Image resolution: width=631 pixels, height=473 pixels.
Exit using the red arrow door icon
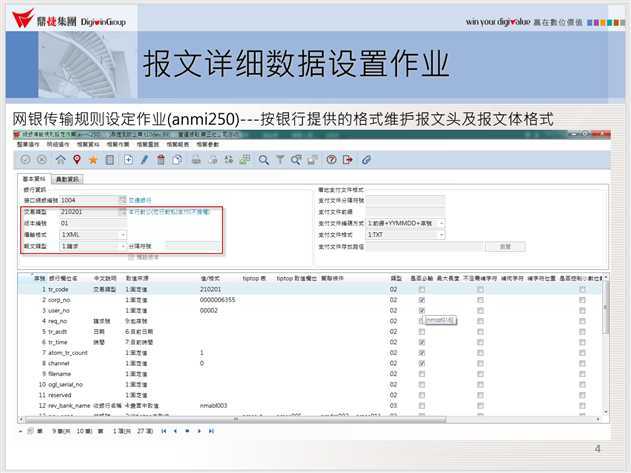(x=348, y=160)
